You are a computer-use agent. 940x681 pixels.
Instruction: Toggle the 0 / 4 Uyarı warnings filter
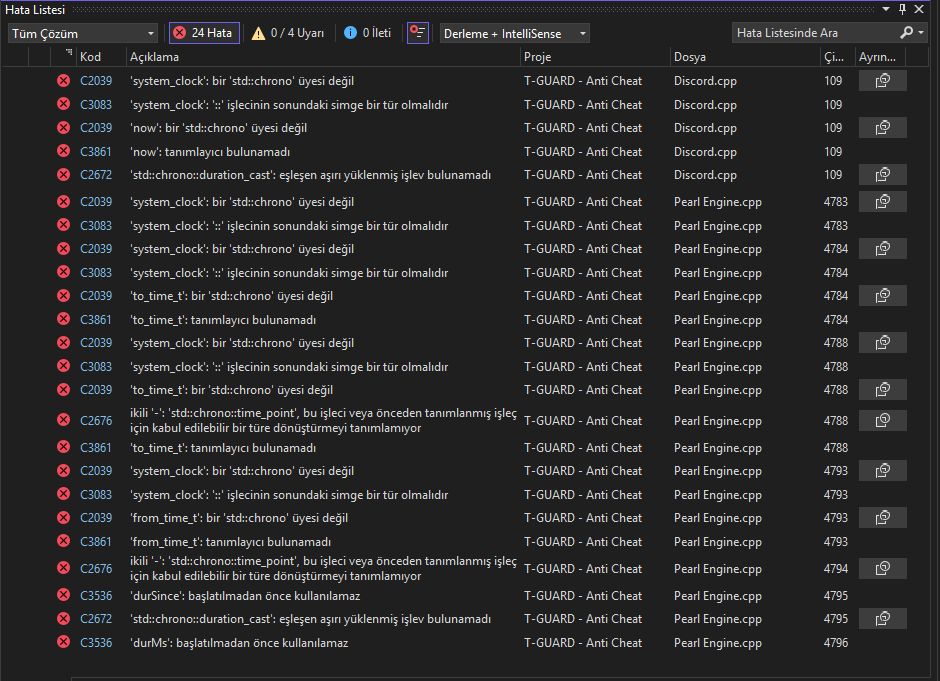(x=288, y=33)
